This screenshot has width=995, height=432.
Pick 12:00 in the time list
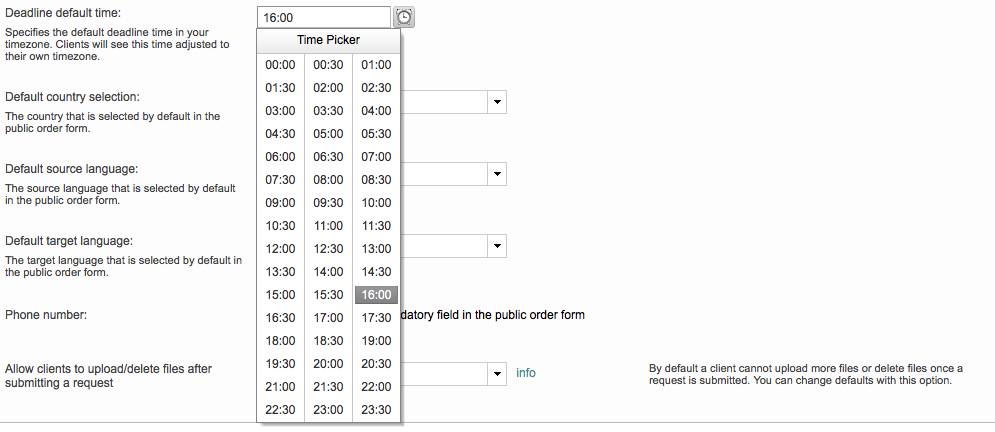click(x=281, y=249)
